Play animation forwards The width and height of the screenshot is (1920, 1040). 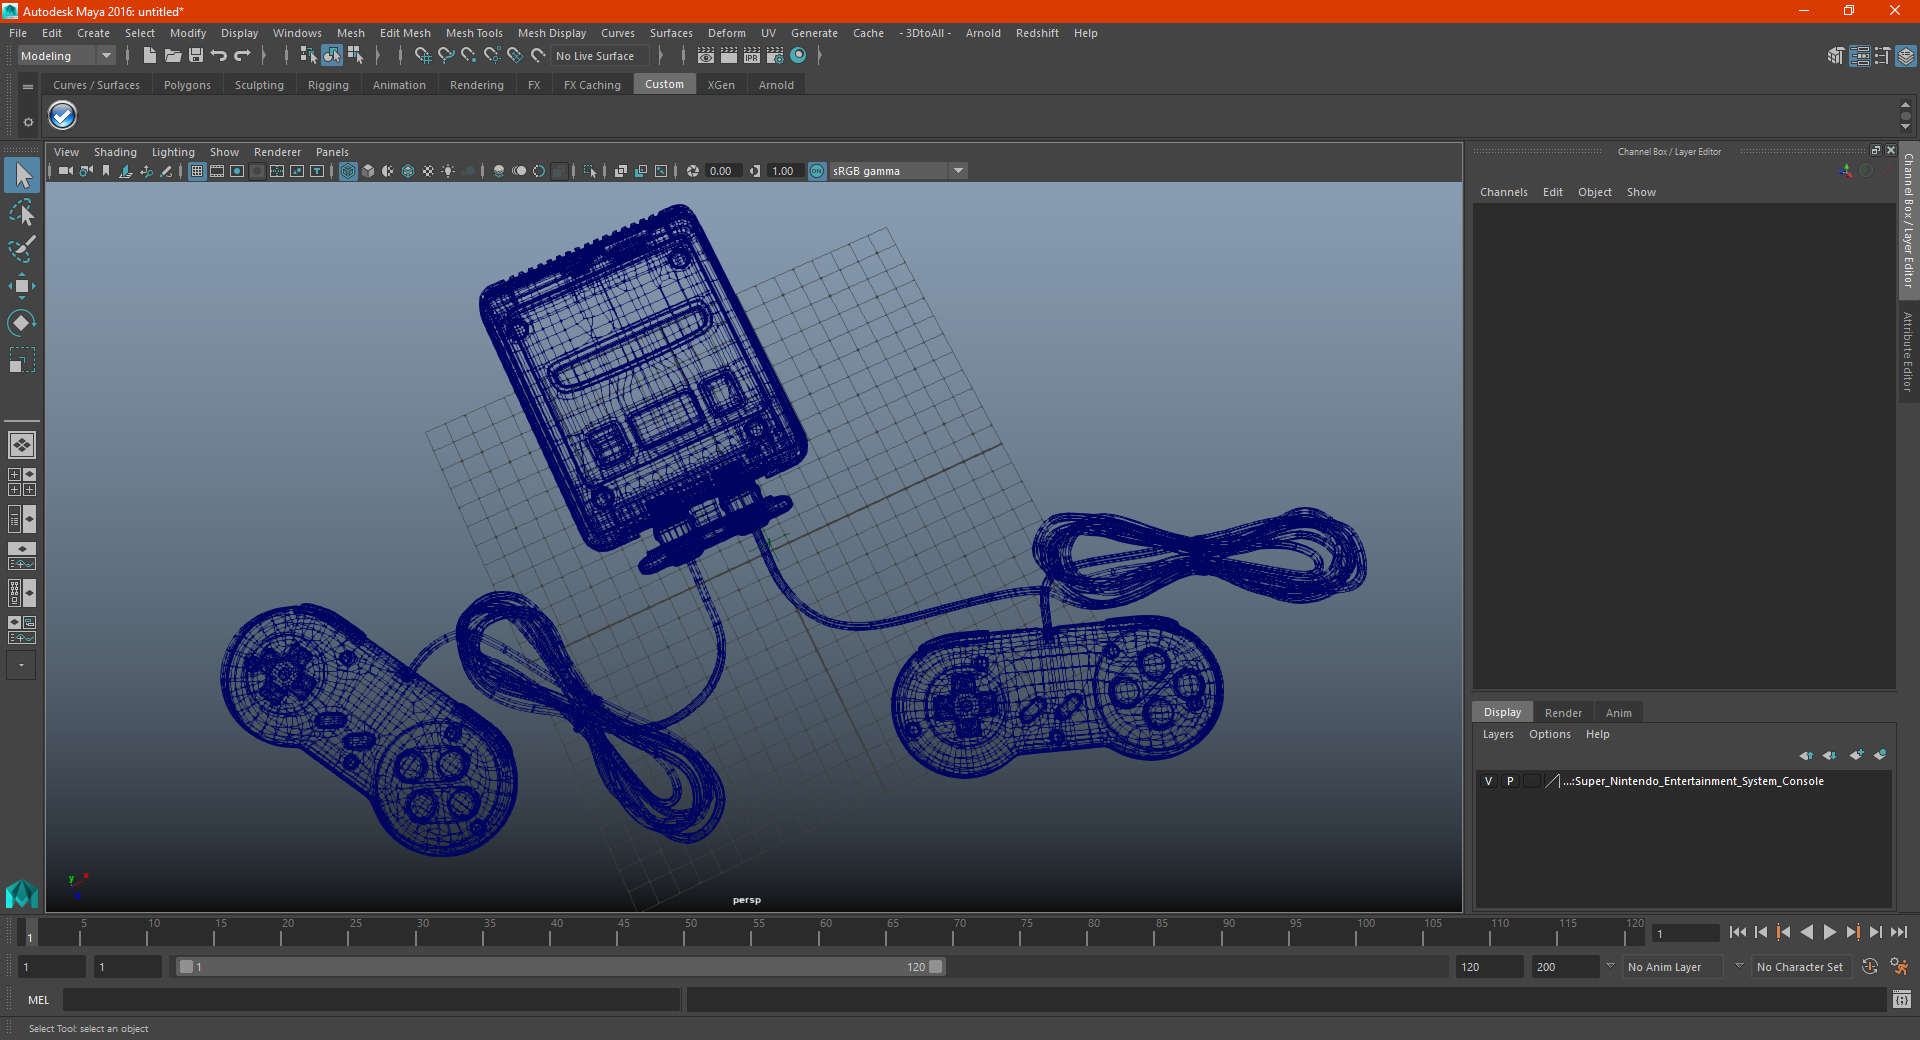coord(1829,932)
